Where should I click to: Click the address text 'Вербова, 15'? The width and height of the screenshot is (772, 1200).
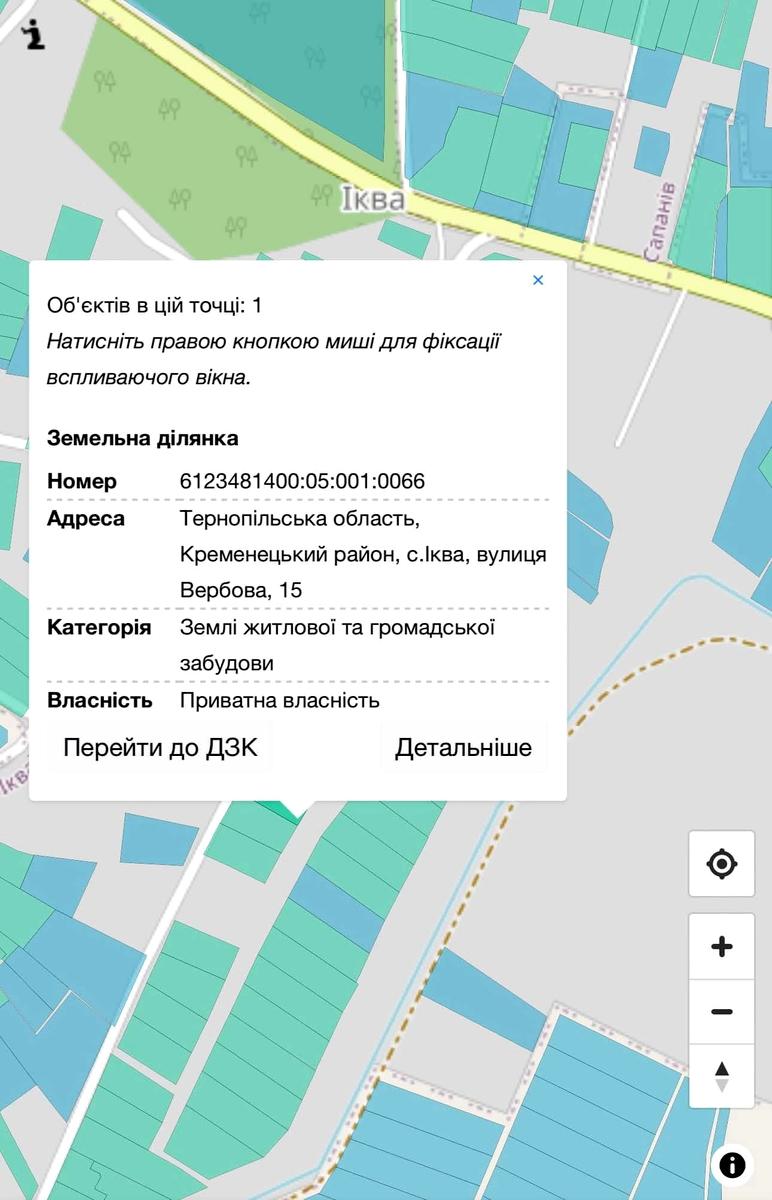tap(240, 590)
